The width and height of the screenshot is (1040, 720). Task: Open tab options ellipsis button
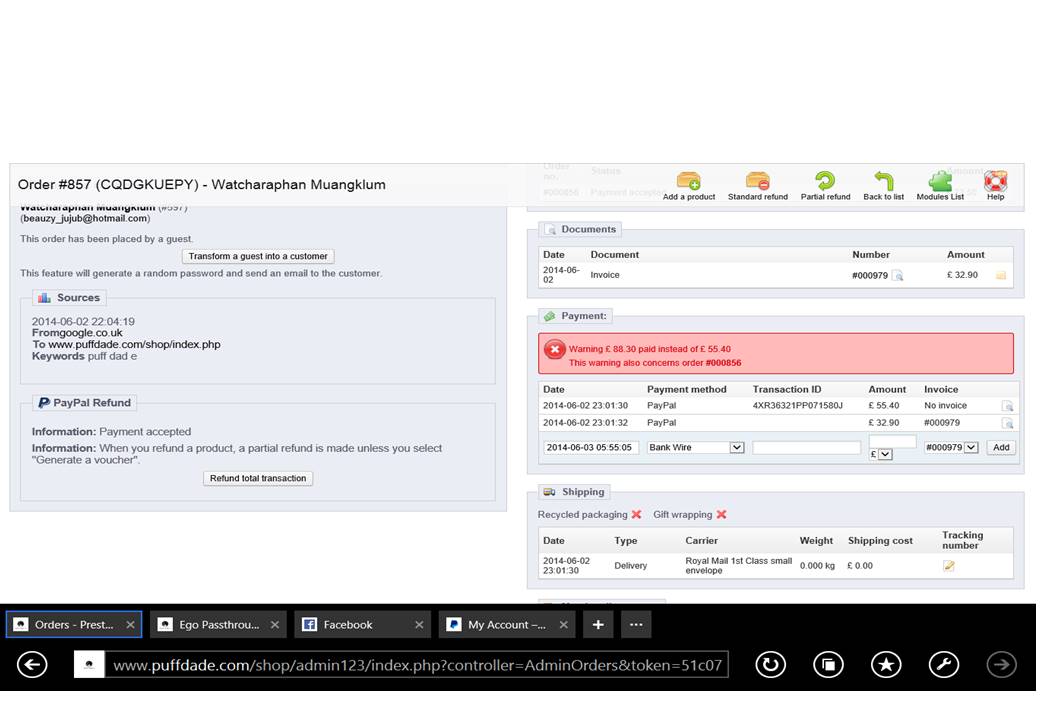pos(636,625)
